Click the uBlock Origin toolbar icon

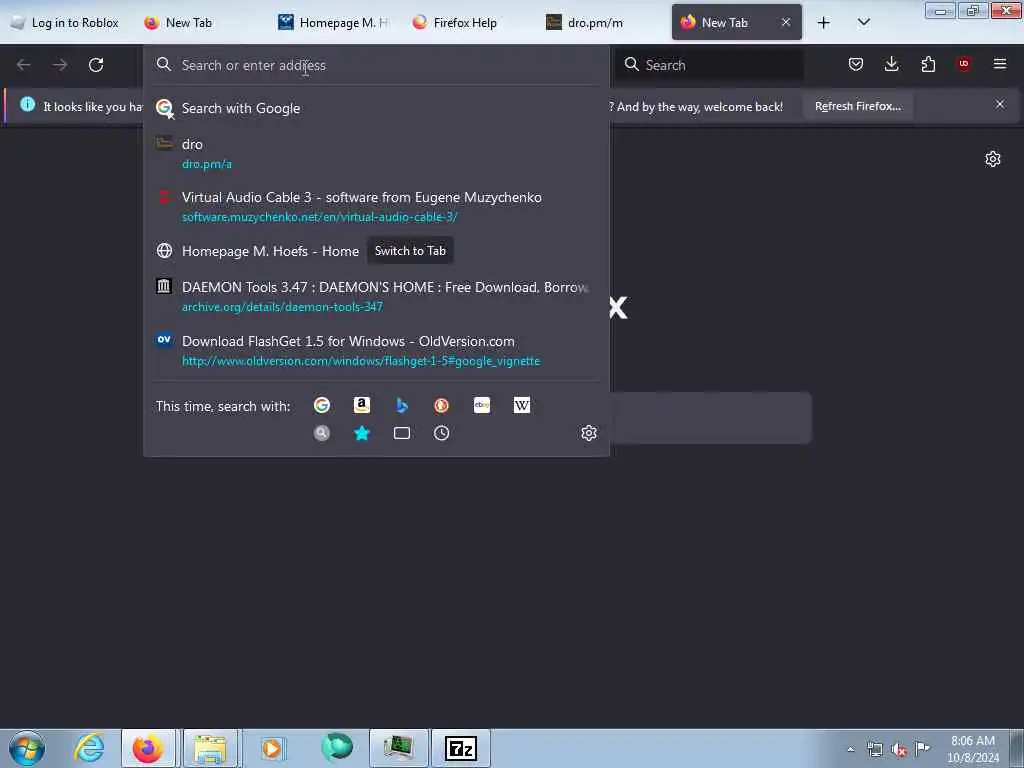pyautogui.click(x=964, y=64)
